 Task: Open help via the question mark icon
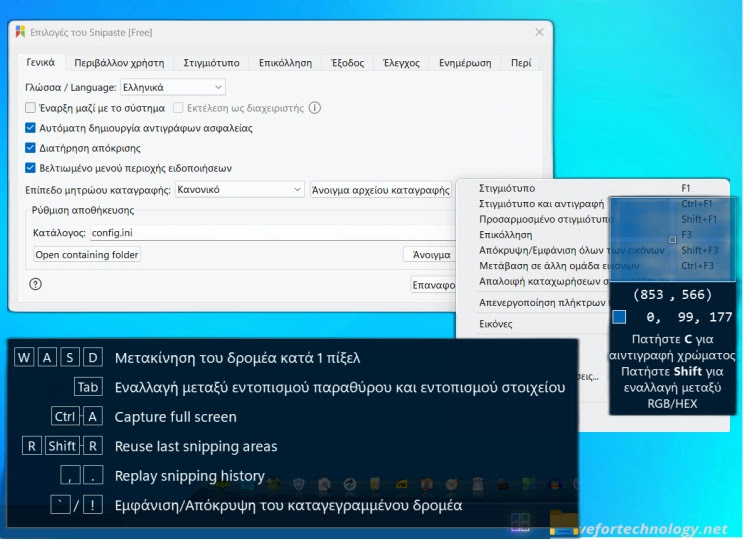(x=36, y=284)
